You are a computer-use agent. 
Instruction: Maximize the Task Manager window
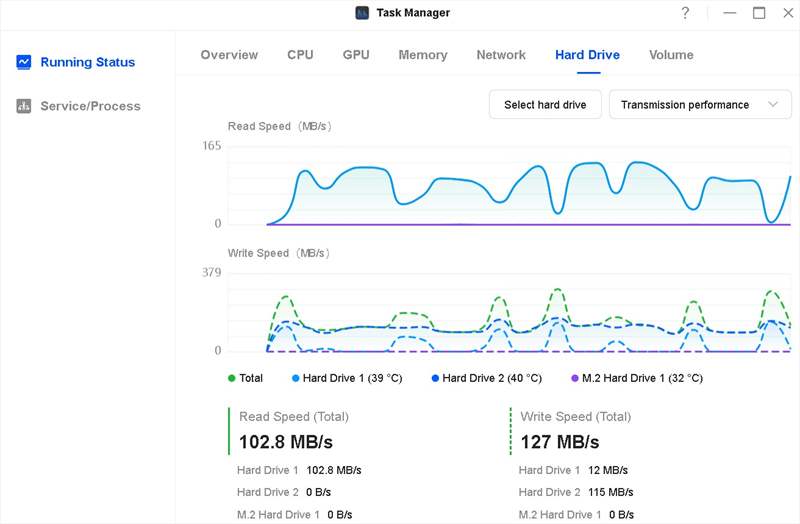[759, 13]
